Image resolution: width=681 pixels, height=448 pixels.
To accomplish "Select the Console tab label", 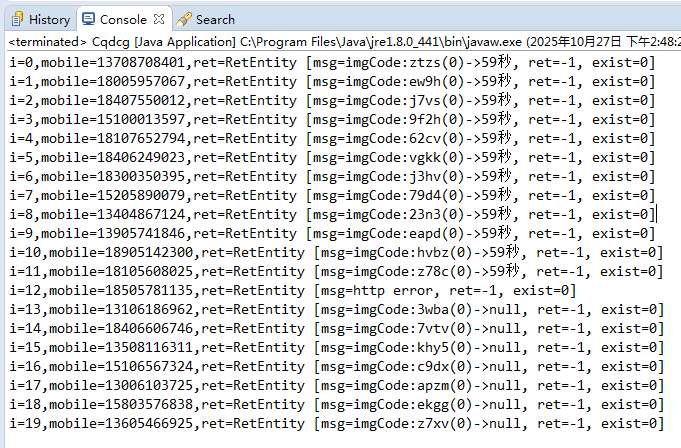I will point(123,19).
